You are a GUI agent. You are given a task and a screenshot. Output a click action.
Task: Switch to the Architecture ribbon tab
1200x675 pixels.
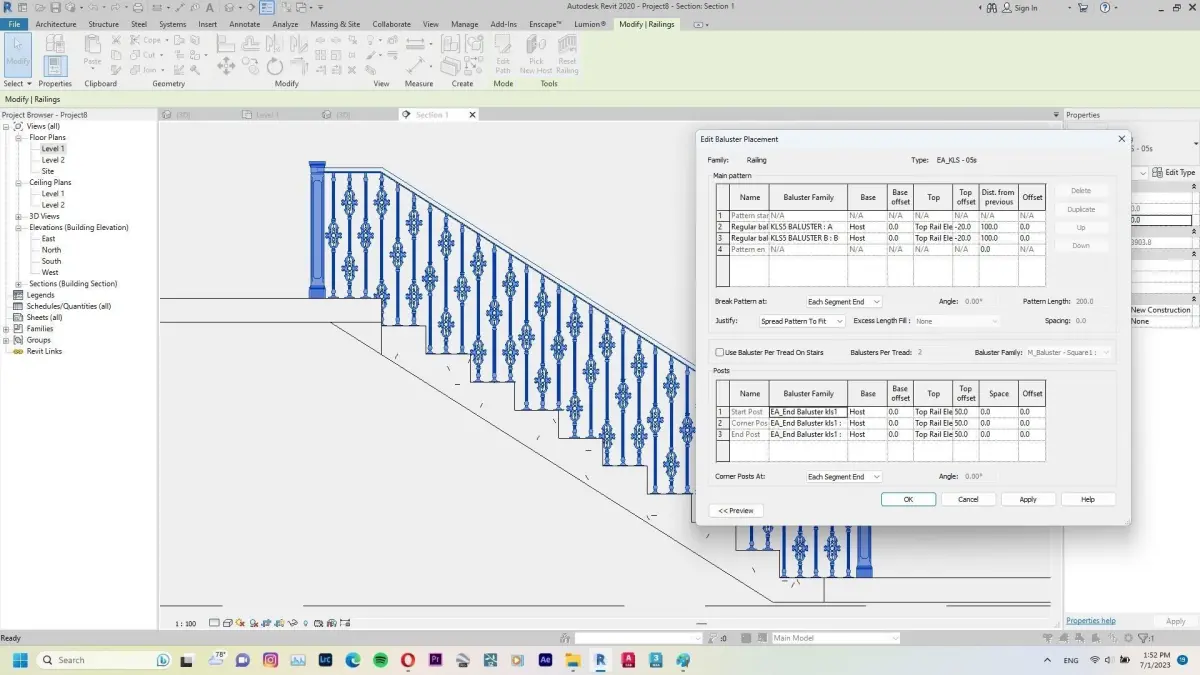(56, 24)
